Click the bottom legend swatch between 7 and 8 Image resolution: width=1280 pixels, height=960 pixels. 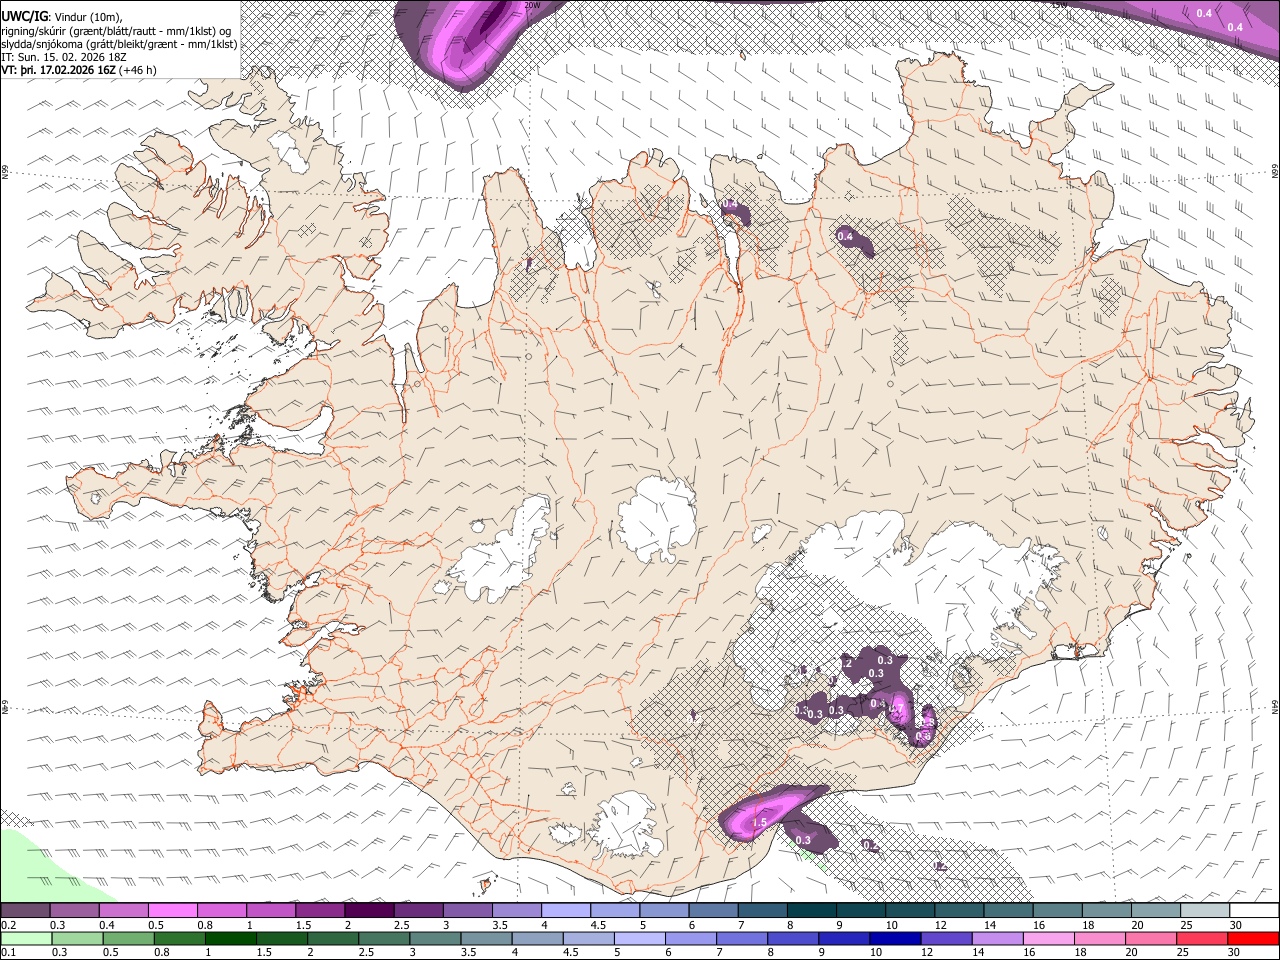point(742,938)
